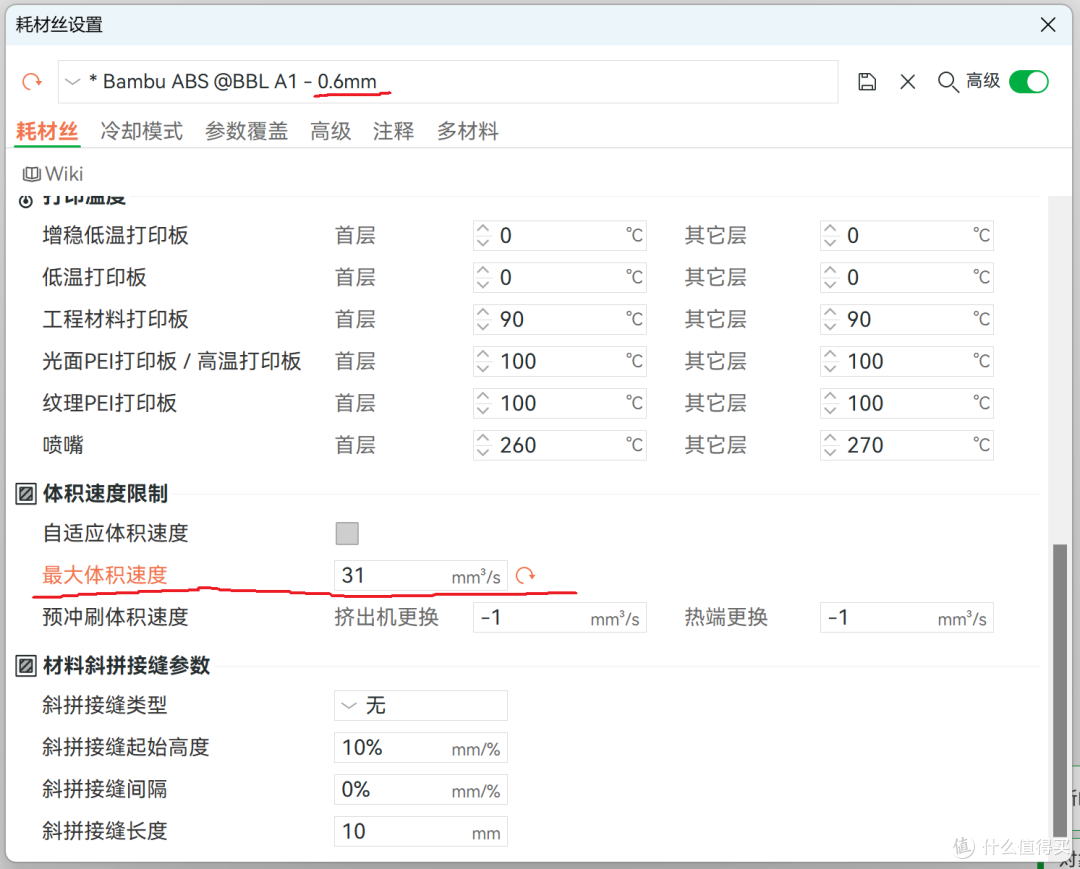Image resolution: width=1080 pixels, height=869 pixels.
Task: Click the 斜拼接缝长度 input field
Action: [421, 831]
